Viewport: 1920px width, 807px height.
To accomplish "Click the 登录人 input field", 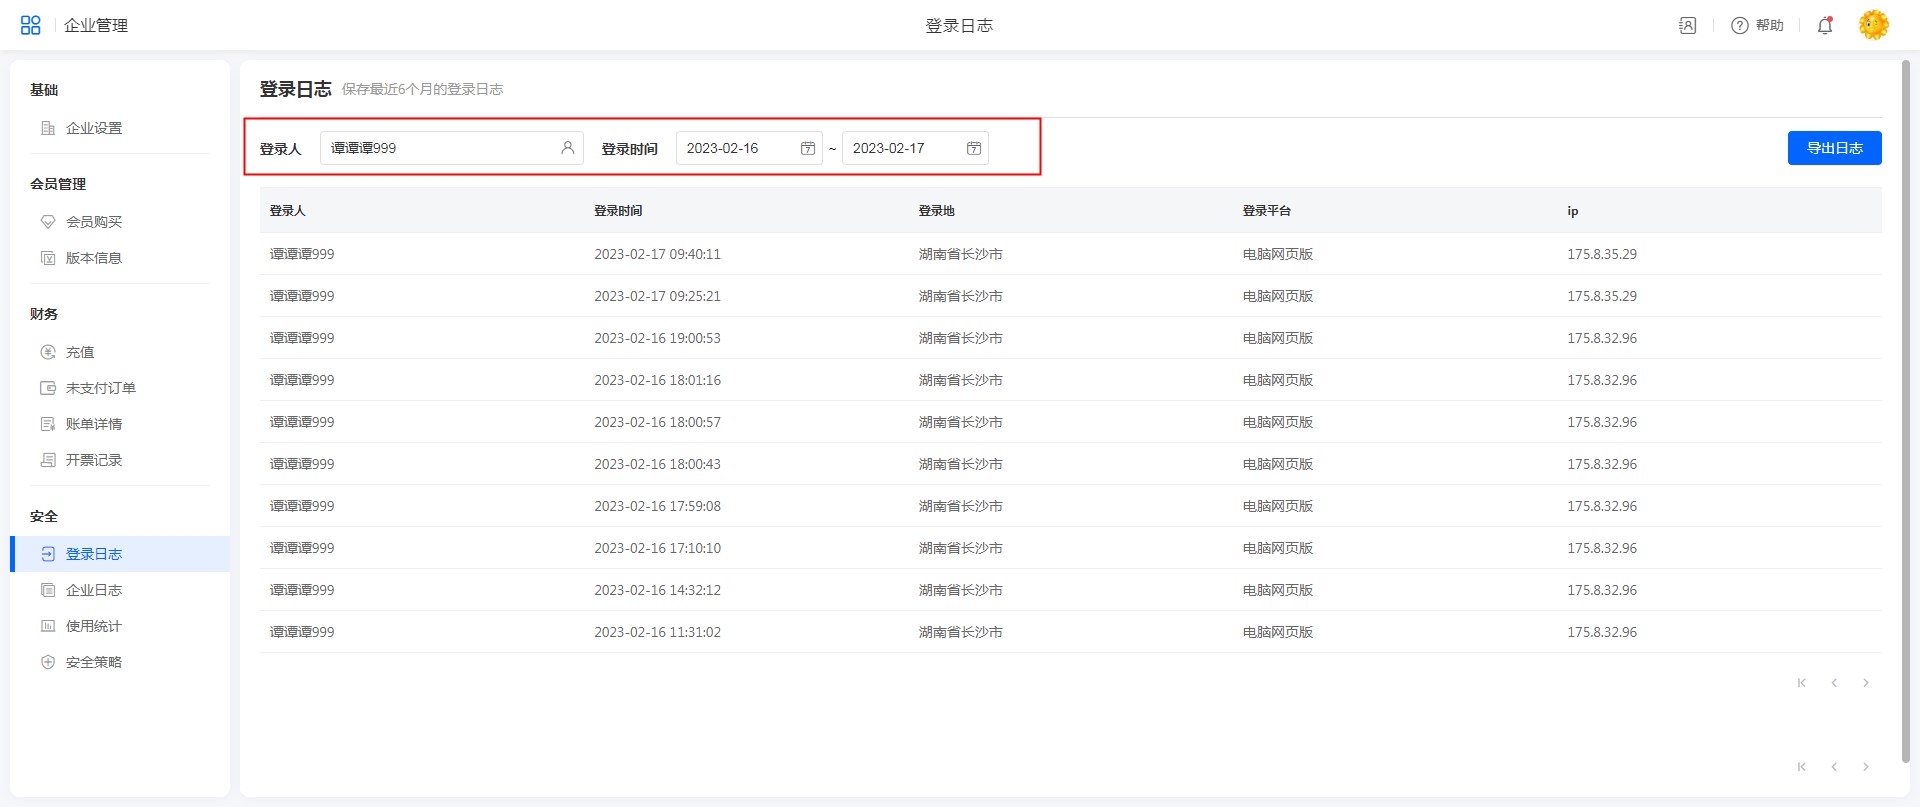I will tap(440, 148).
